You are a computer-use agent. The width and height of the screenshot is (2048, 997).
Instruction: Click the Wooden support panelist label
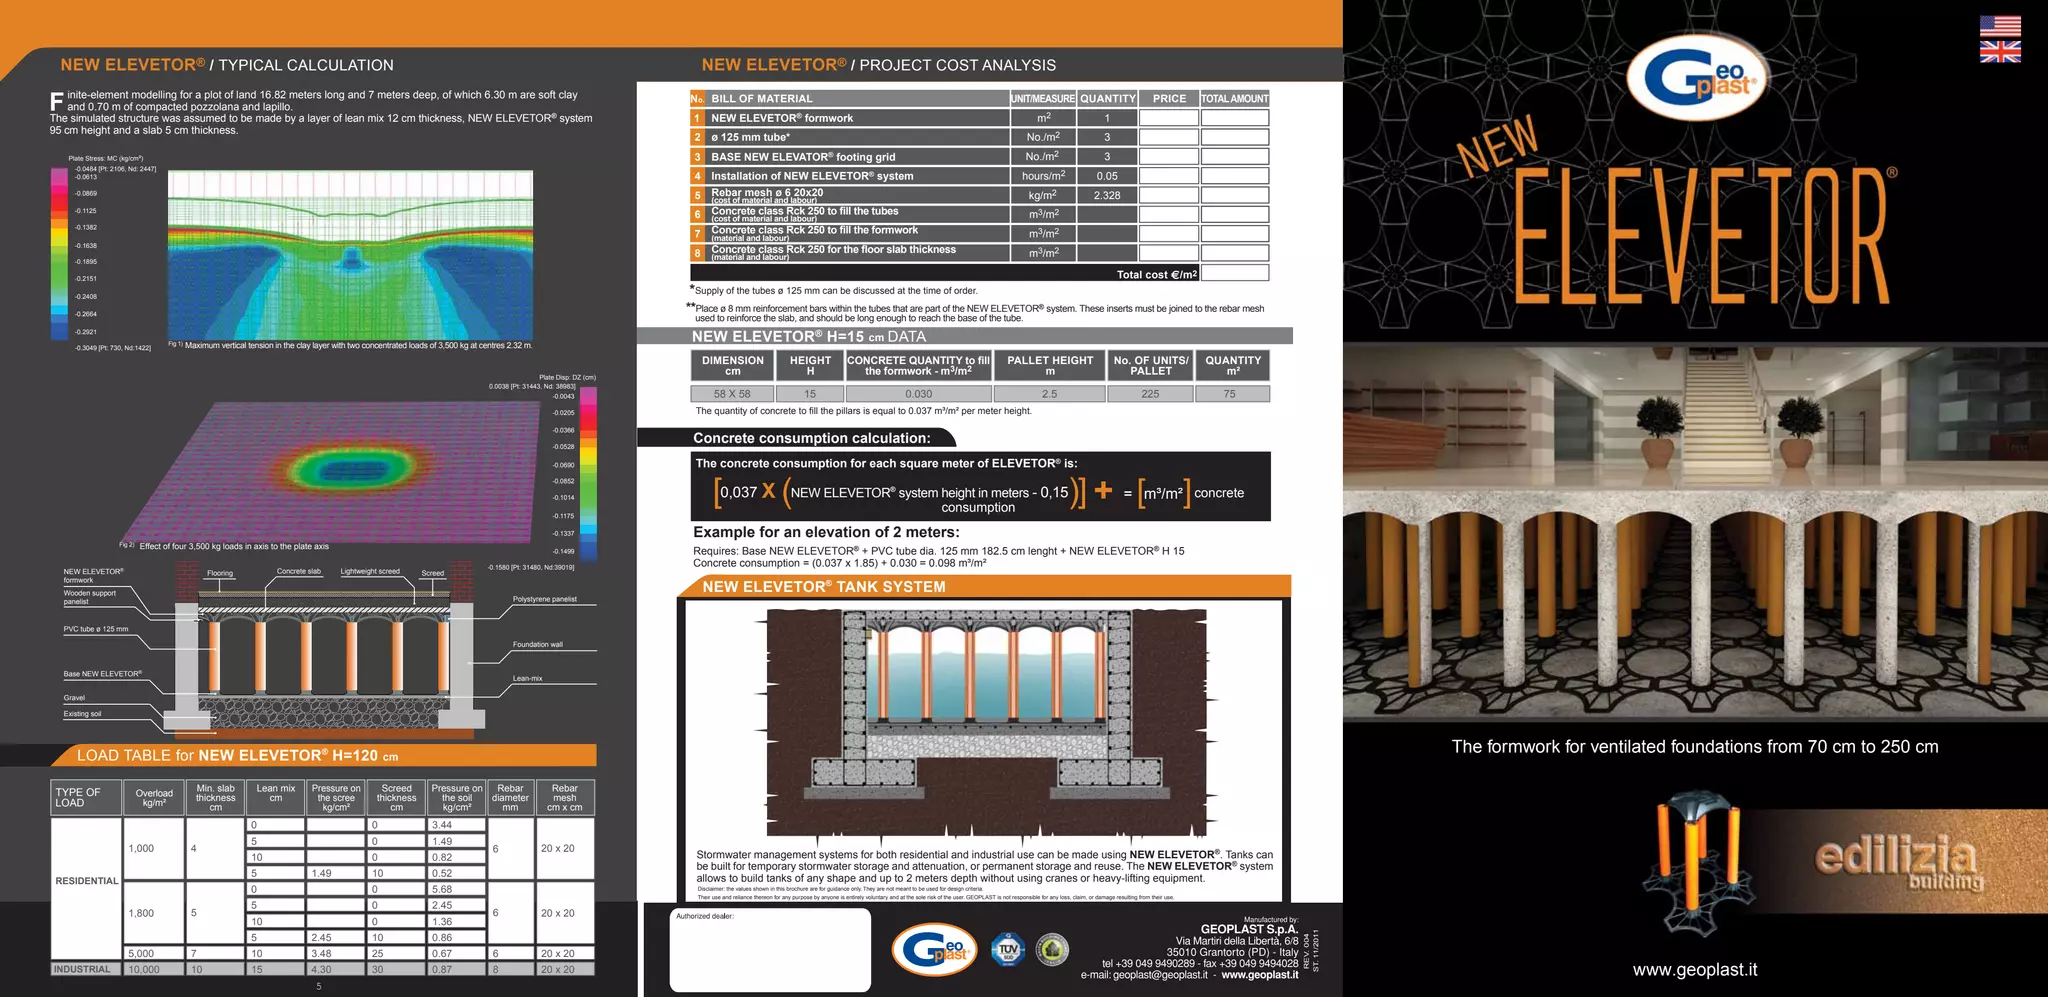90,597
